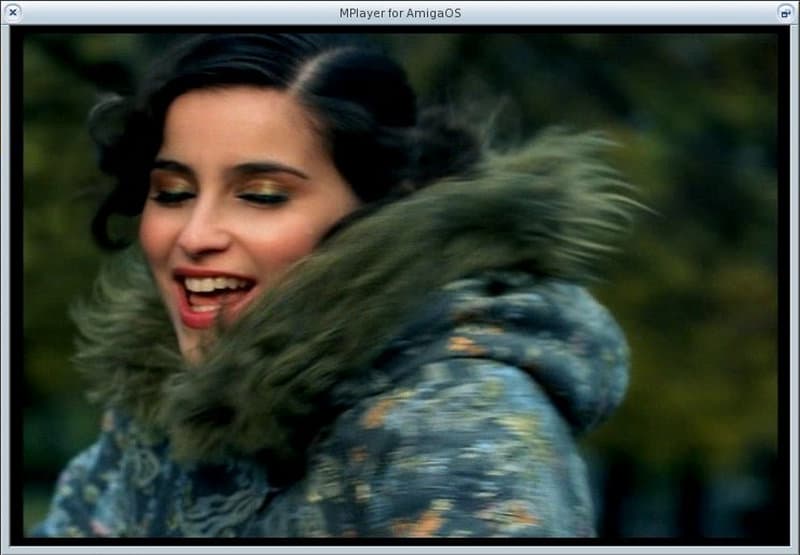Click the video playback area
The width and height of the screenshot is (800, 555).
coord(400,286)
